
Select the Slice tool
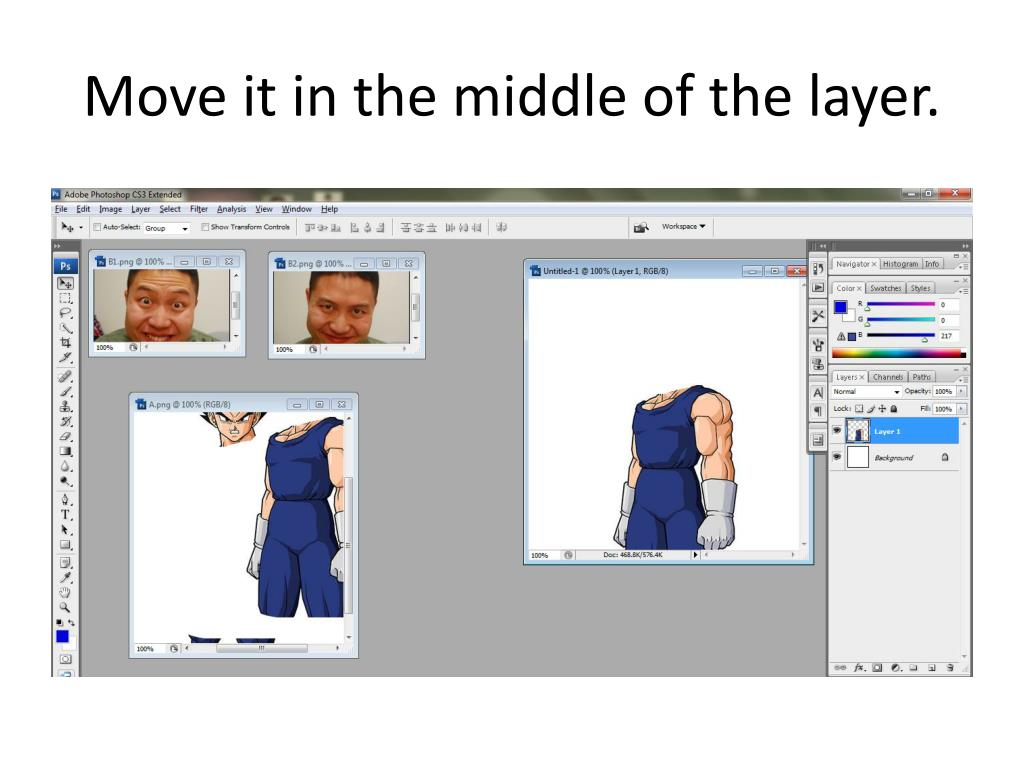pyautogui.click(x=65, y=357)
